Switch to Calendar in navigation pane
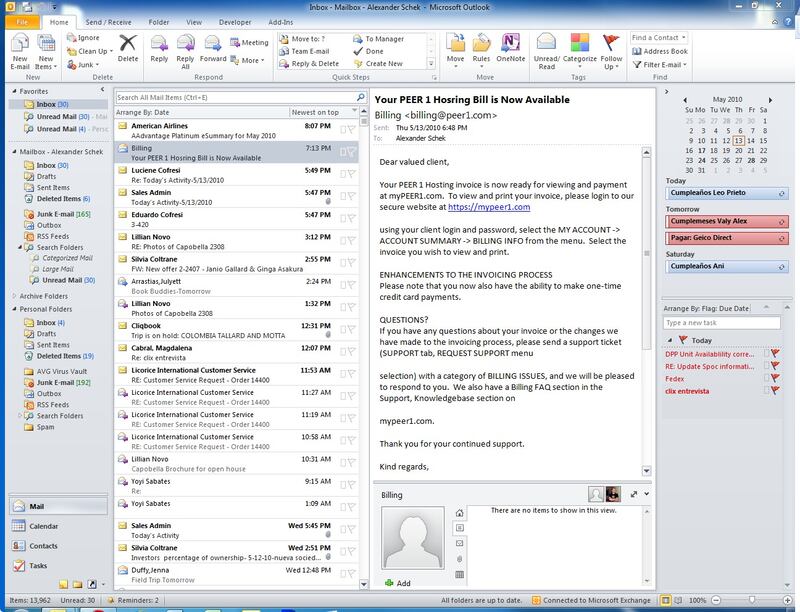800x612 pixels. tap(42, 525)
